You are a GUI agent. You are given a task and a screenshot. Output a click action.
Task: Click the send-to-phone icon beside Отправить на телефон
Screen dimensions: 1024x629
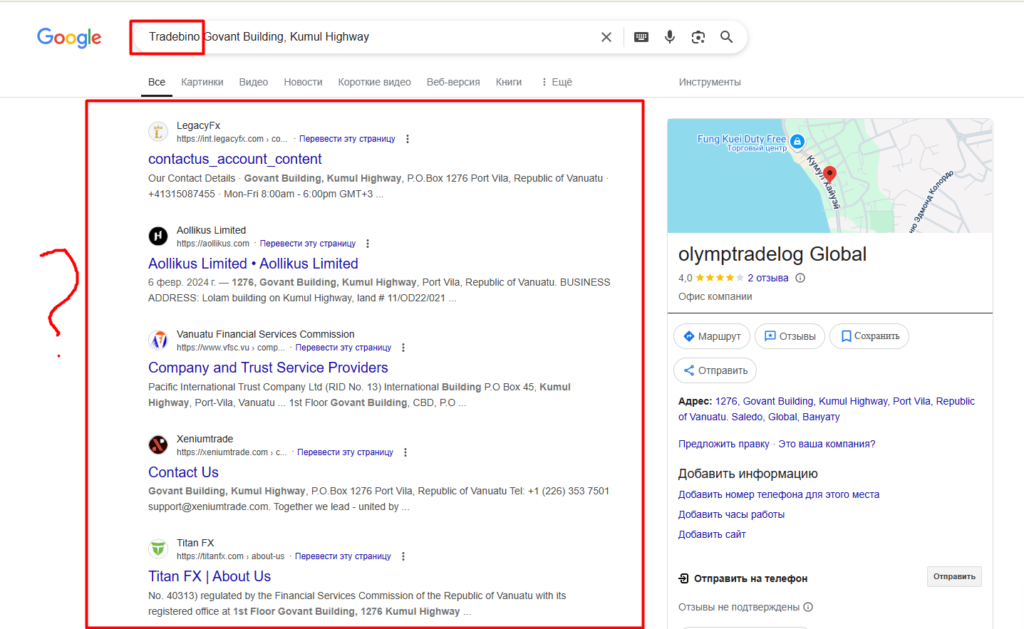click(684, 579)
